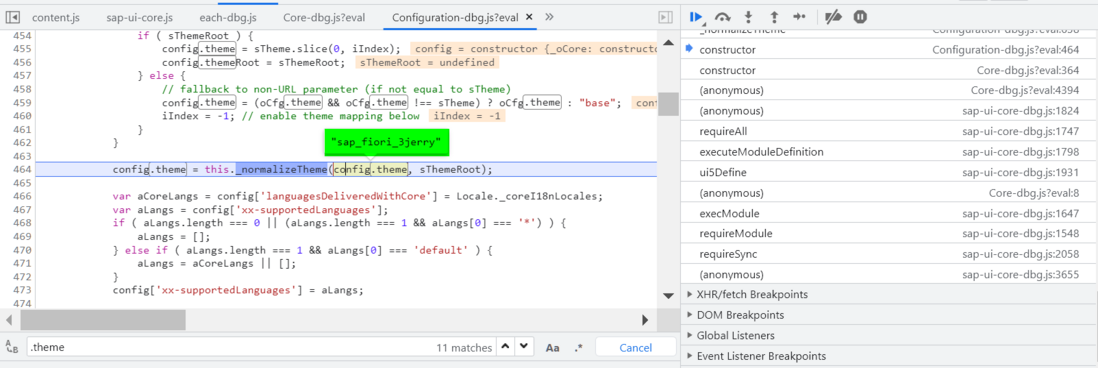Show more tabs with the double chevron
Screen dimensions: 1098x368
click(549, 17)
